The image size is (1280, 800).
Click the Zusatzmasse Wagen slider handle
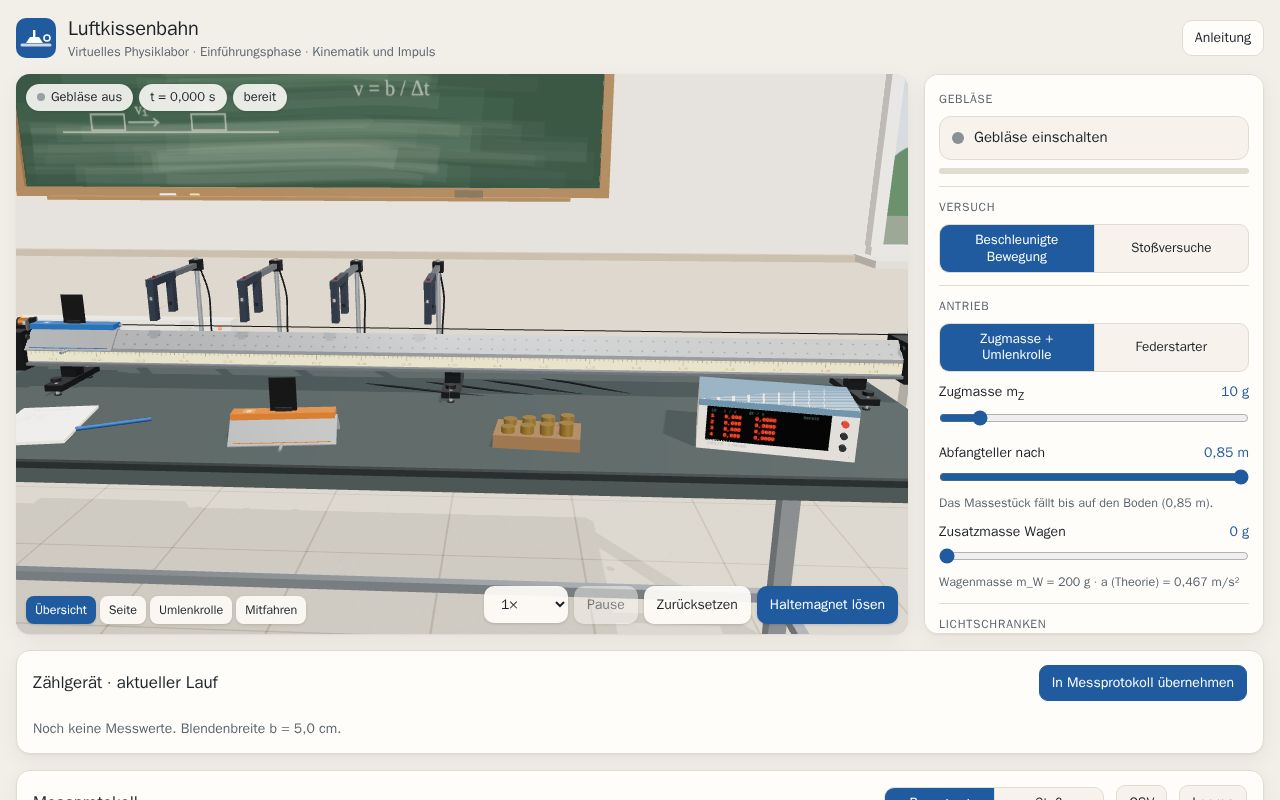point(947,556)
